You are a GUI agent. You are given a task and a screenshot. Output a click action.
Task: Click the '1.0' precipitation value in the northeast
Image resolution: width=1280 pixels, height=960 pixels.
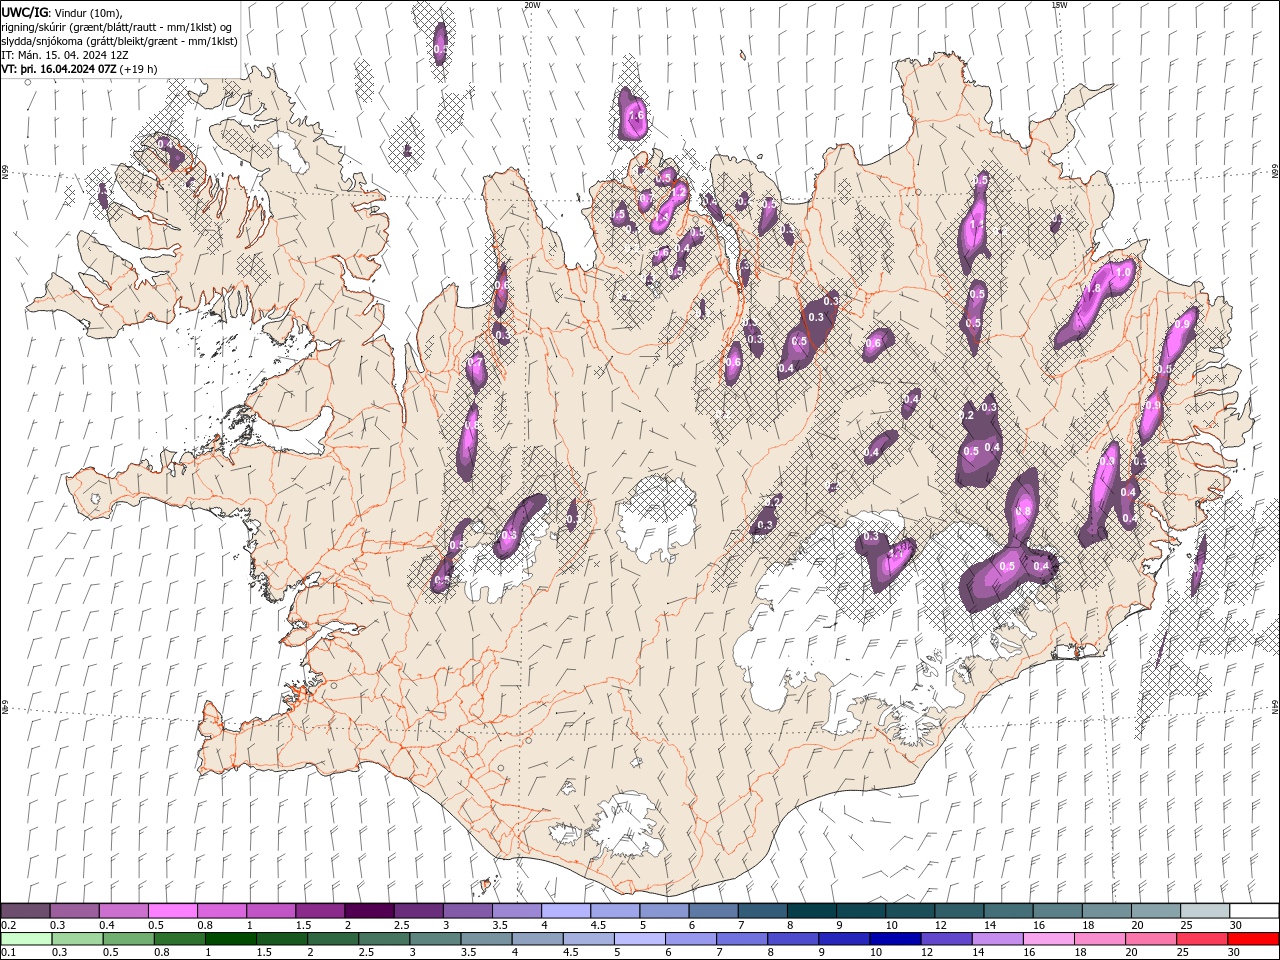(x=1123, y=272)
